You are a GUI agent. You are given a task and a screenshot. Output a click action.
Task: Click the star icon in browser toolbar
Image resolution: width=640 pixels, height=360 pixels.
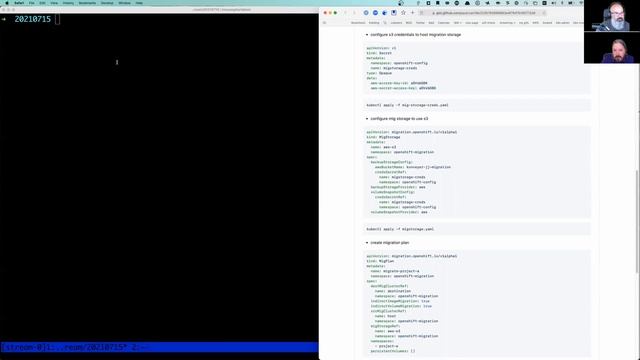coord(403,13)
